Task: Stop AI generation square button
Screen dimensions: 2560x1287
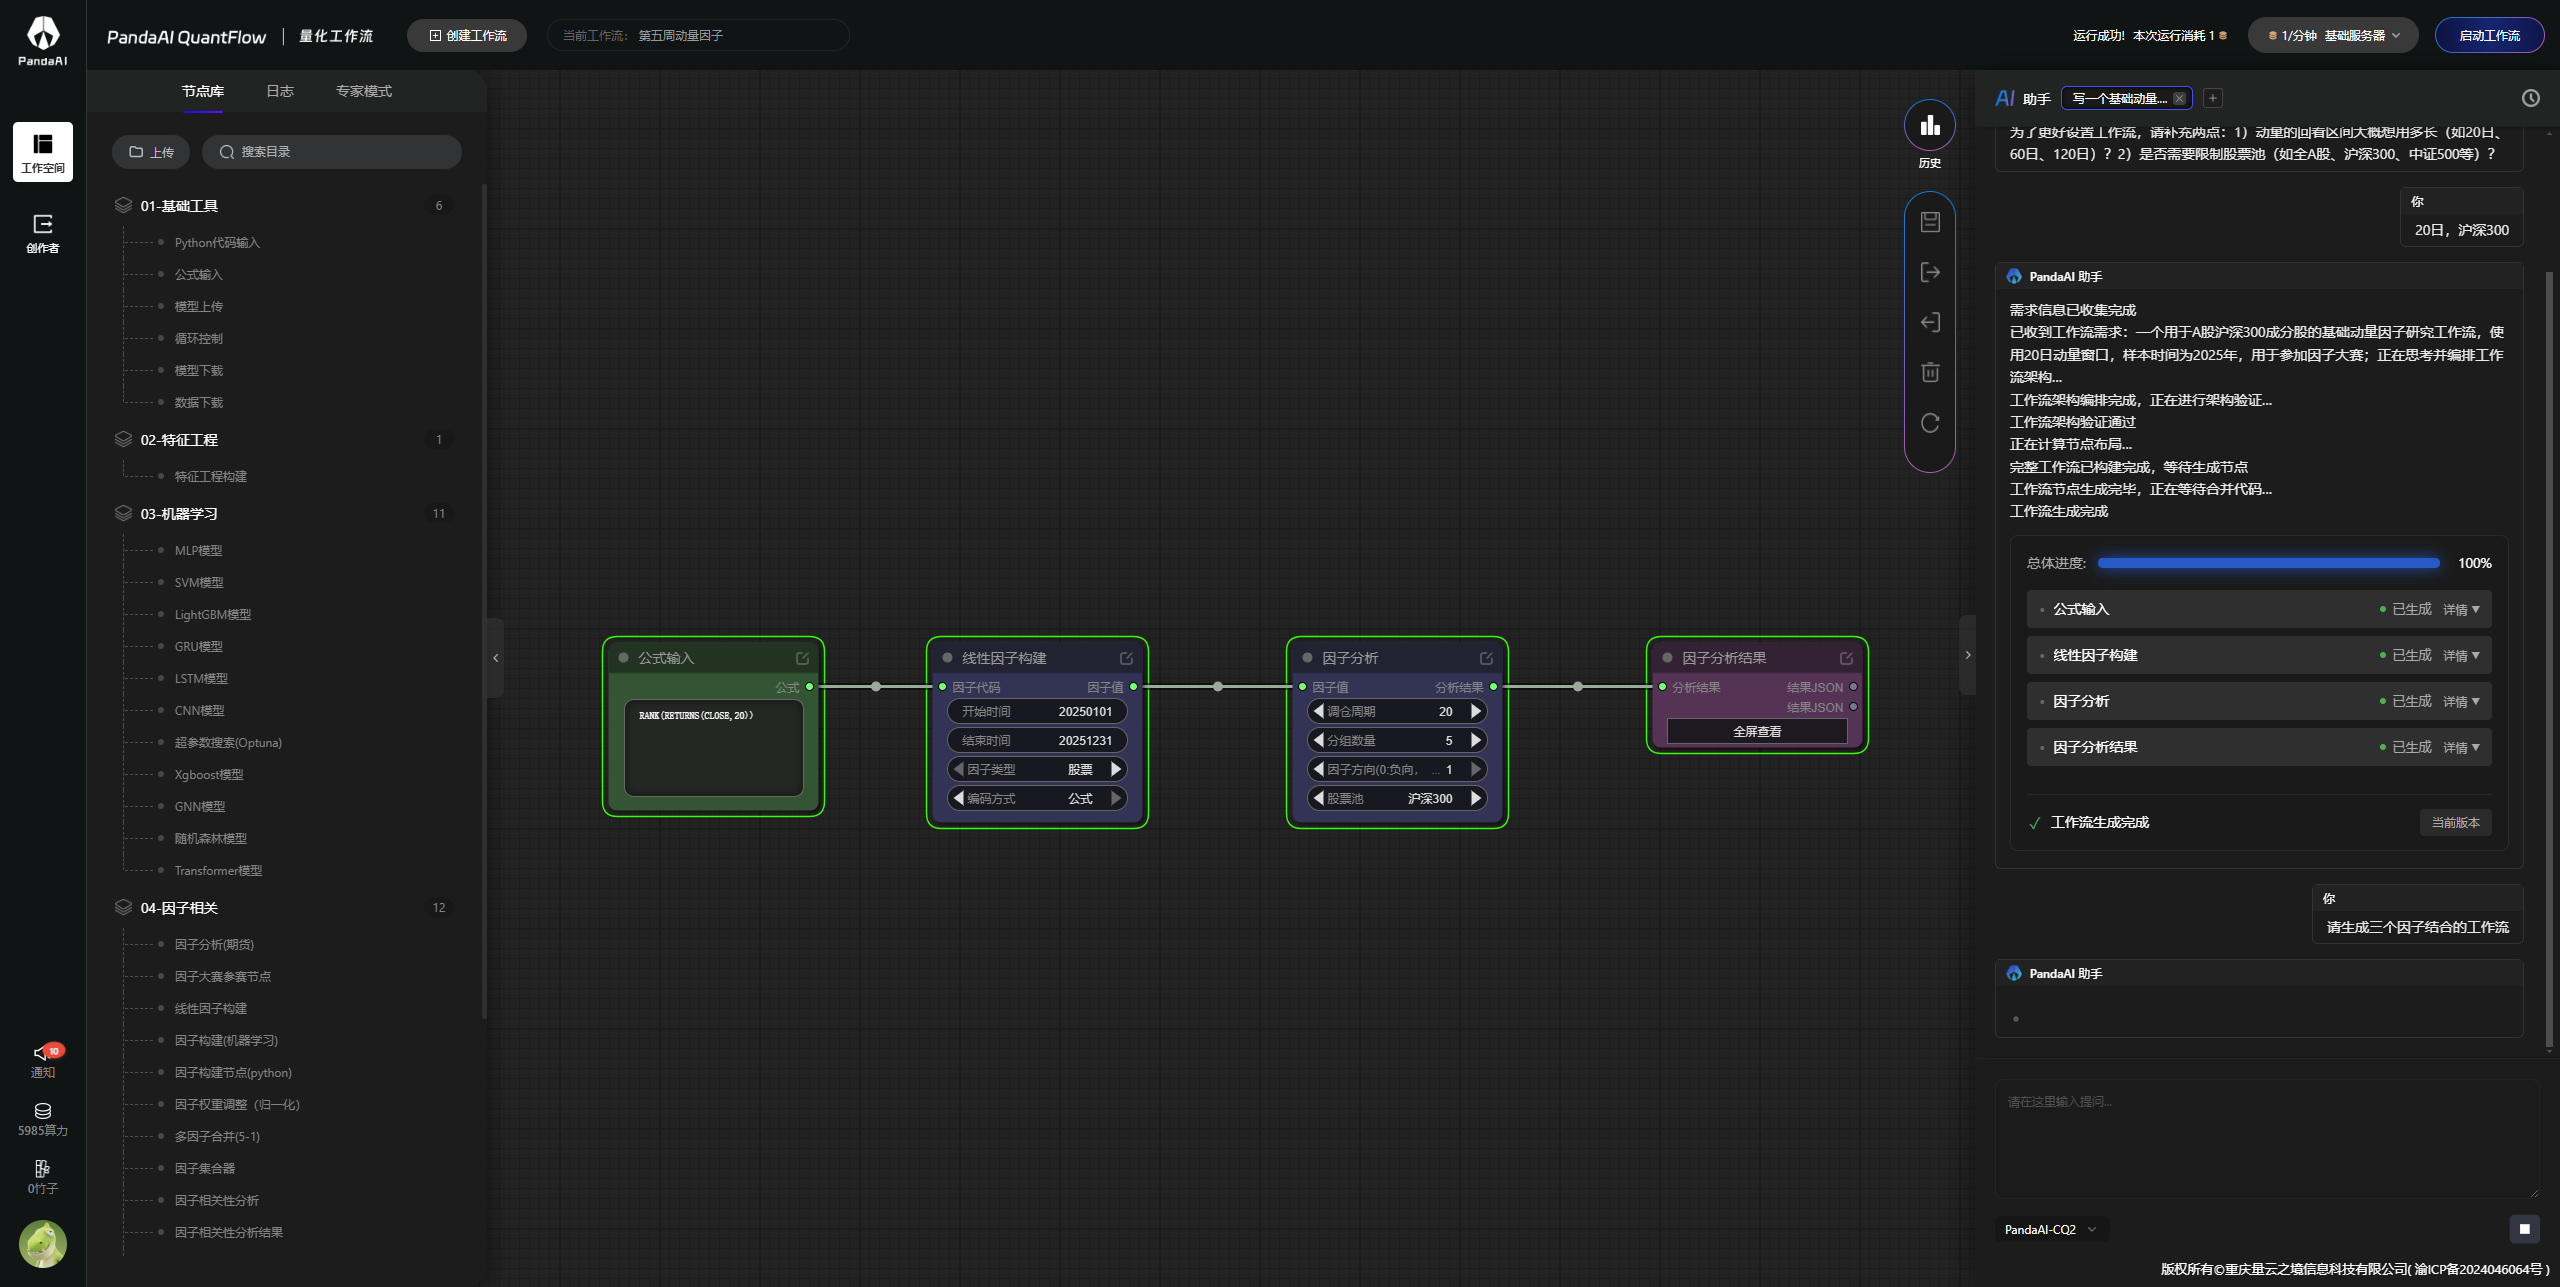Action: 2524,1229
